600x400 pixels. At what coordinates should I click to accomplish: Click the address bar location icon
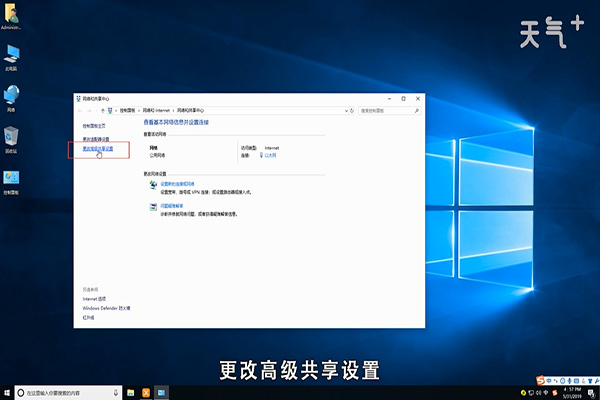[x=110, y=111]
